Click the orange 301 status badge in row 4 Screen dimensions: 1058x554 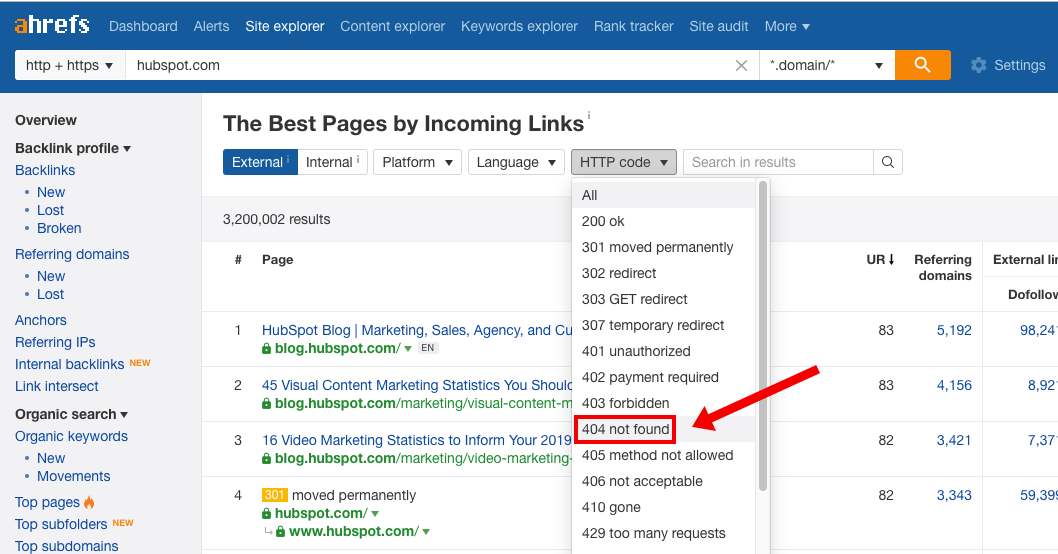(x=275, y=495)
